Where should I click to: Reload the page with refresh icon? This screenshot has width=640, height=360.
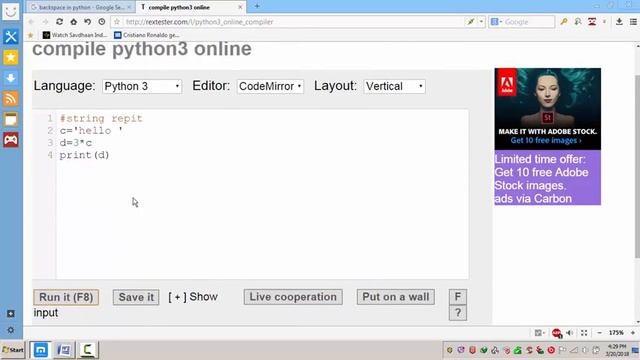point(59,22)
